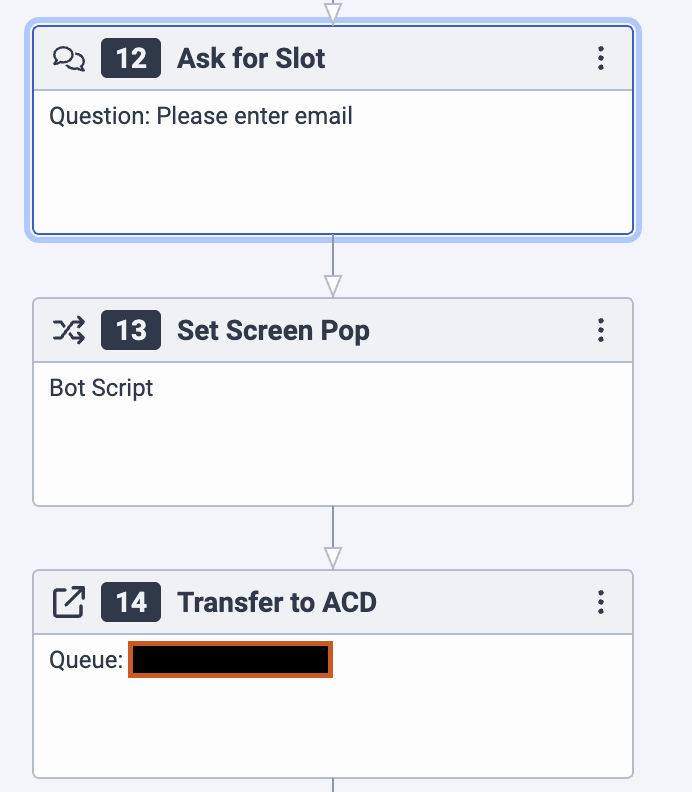Click step number badge 12

click(x=131, y=58)
